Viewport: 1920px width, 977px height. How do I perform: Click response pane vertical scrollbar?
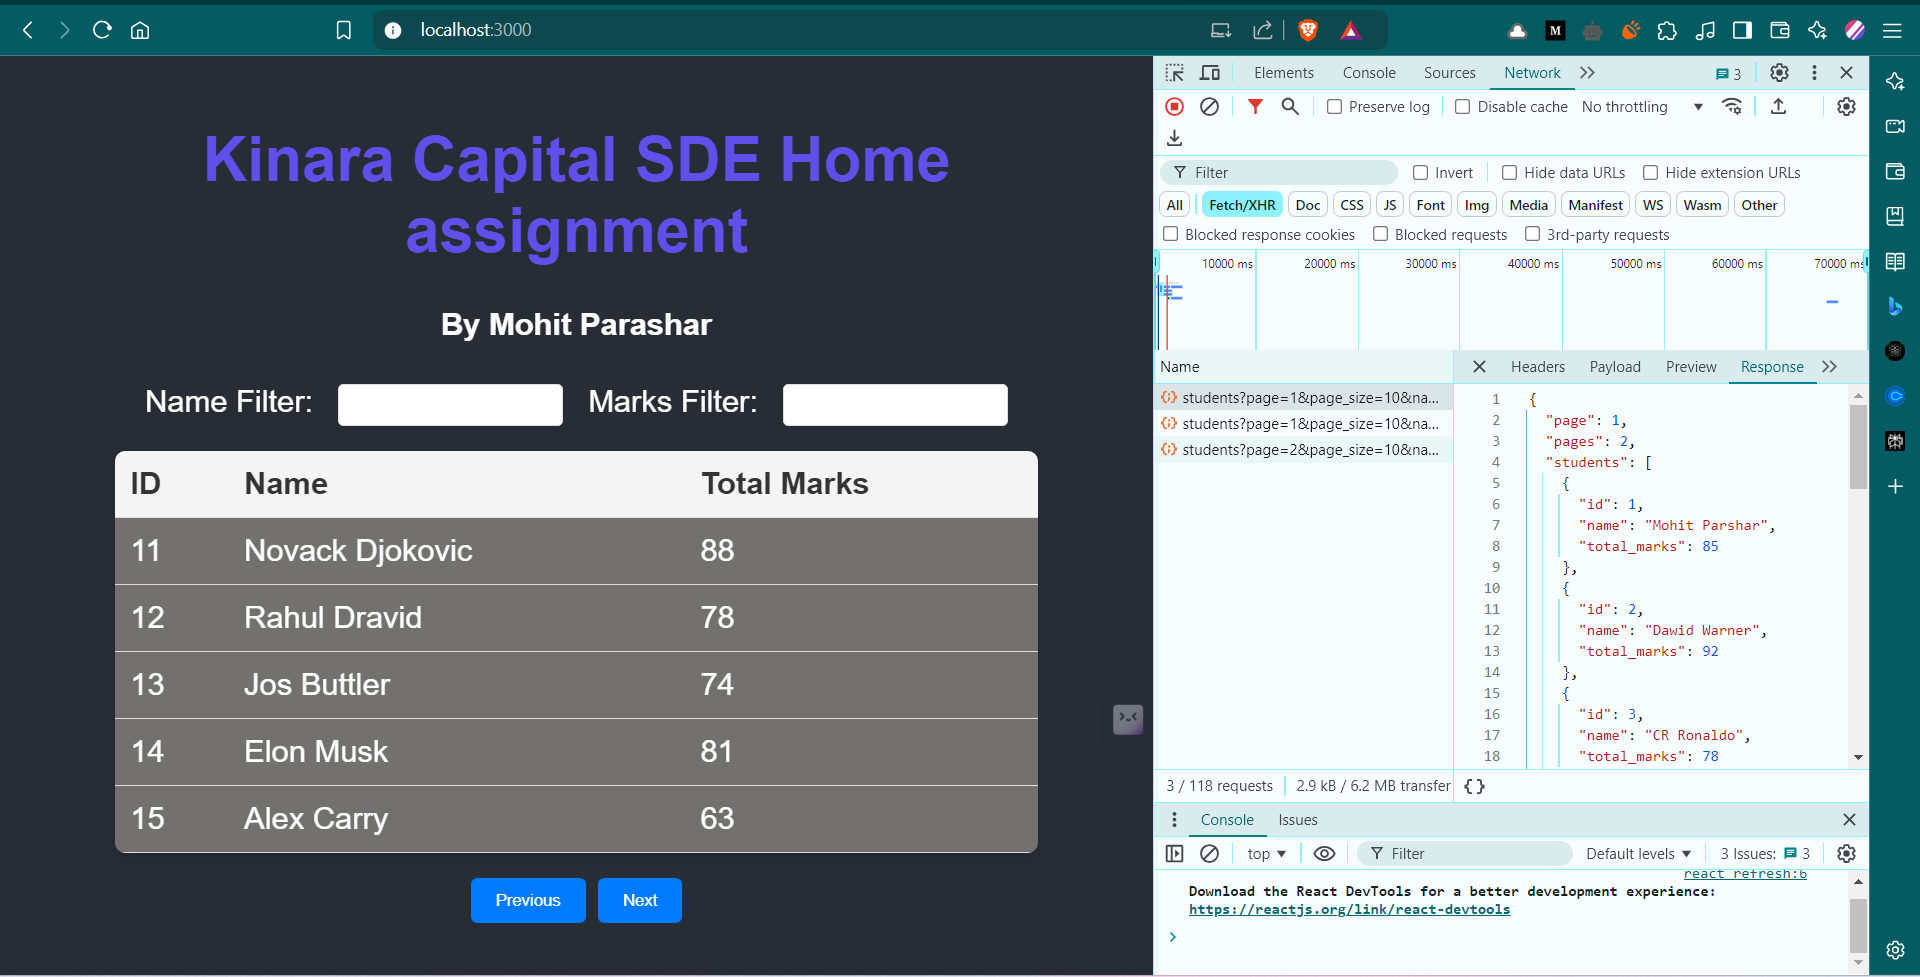[1858, 446]
